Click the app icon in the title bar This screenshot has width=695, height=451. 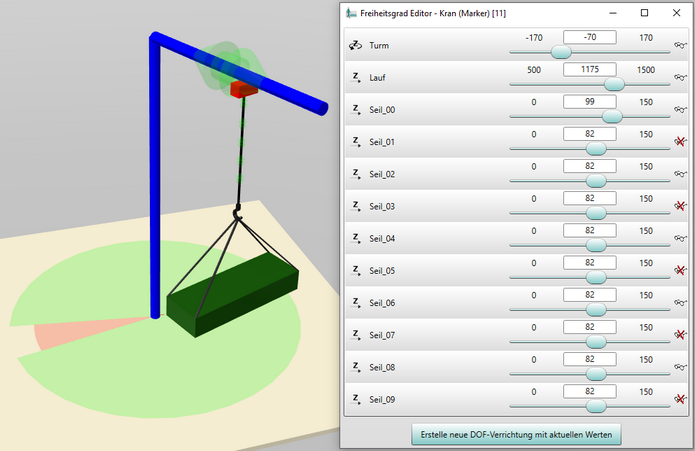pos(351,13)
